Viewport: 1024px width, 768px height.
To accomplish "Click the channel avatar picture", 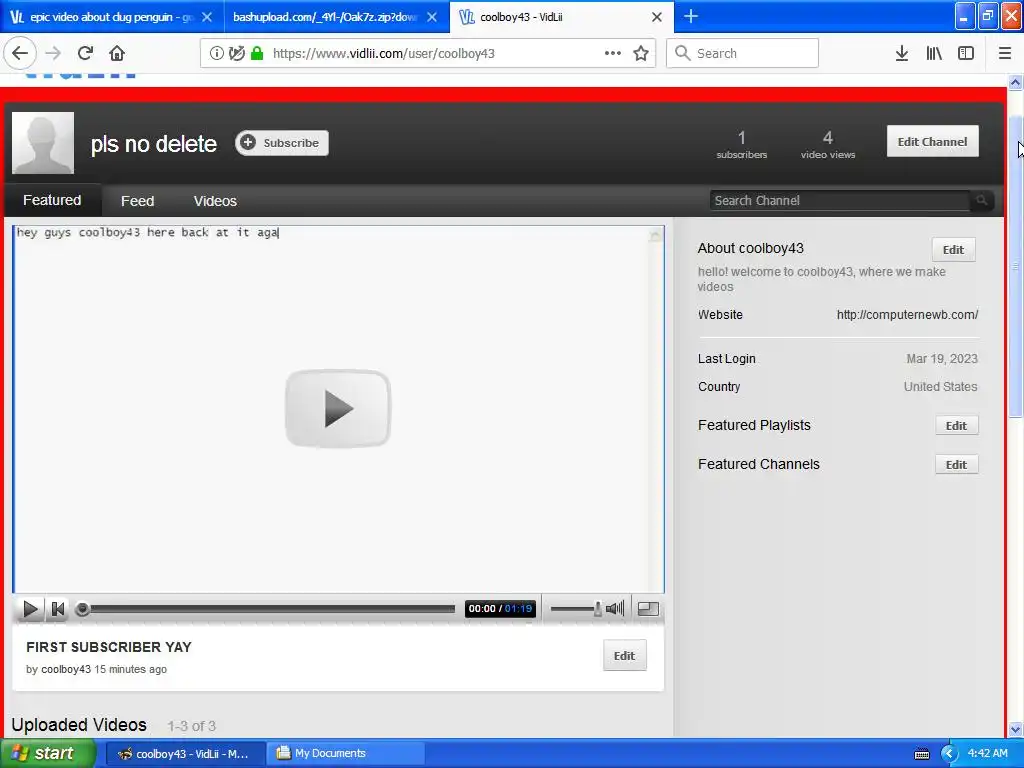I will (x=43, y=142).
